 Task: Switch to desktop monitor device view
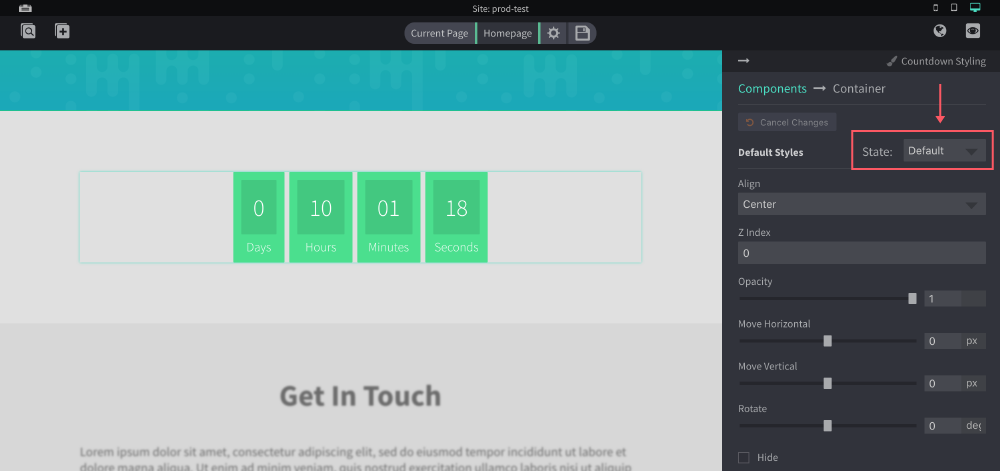(974, 8)
